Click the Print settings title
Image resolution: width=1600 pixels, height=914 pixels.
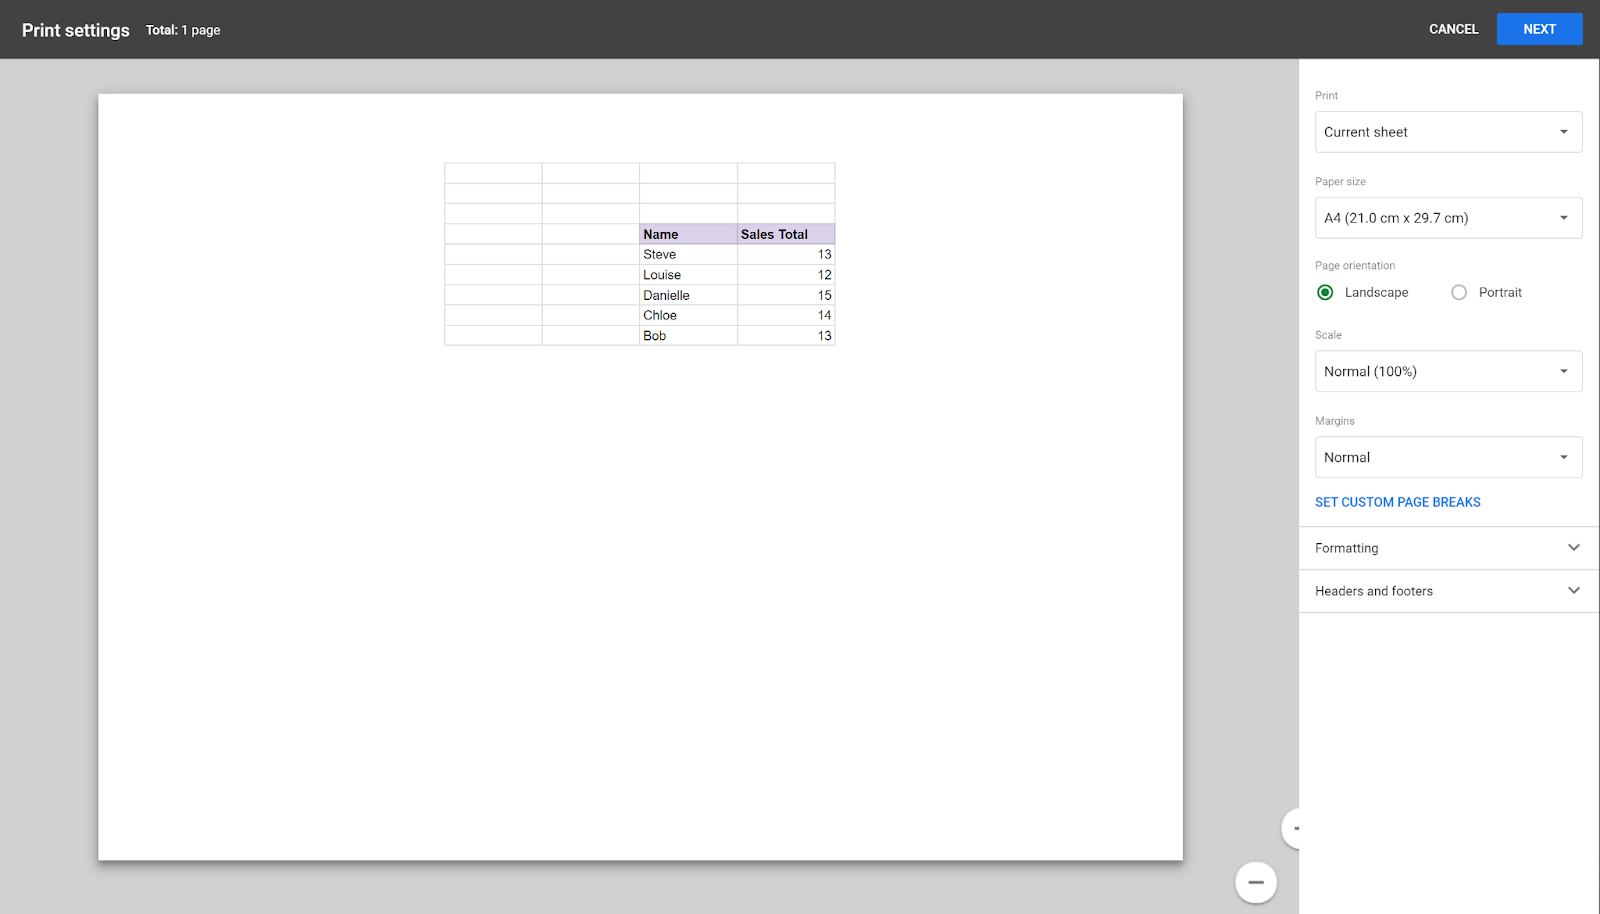(76, 30)
